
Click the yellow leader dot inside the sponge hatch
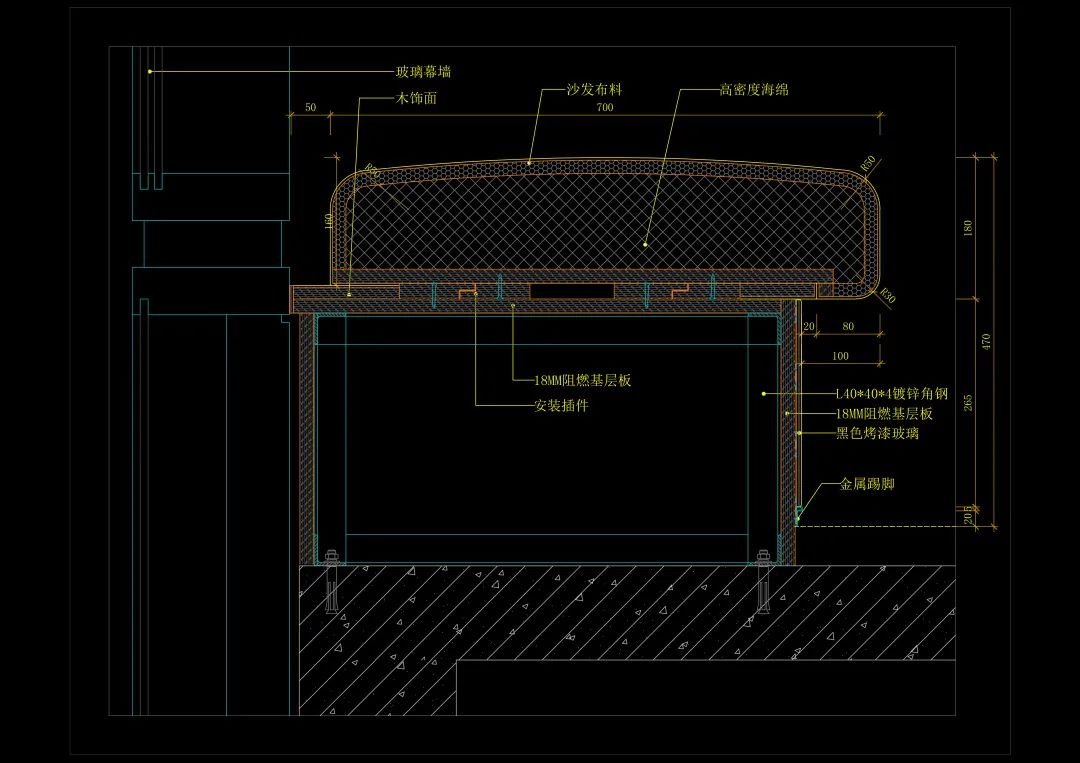(x=645, y=243)
